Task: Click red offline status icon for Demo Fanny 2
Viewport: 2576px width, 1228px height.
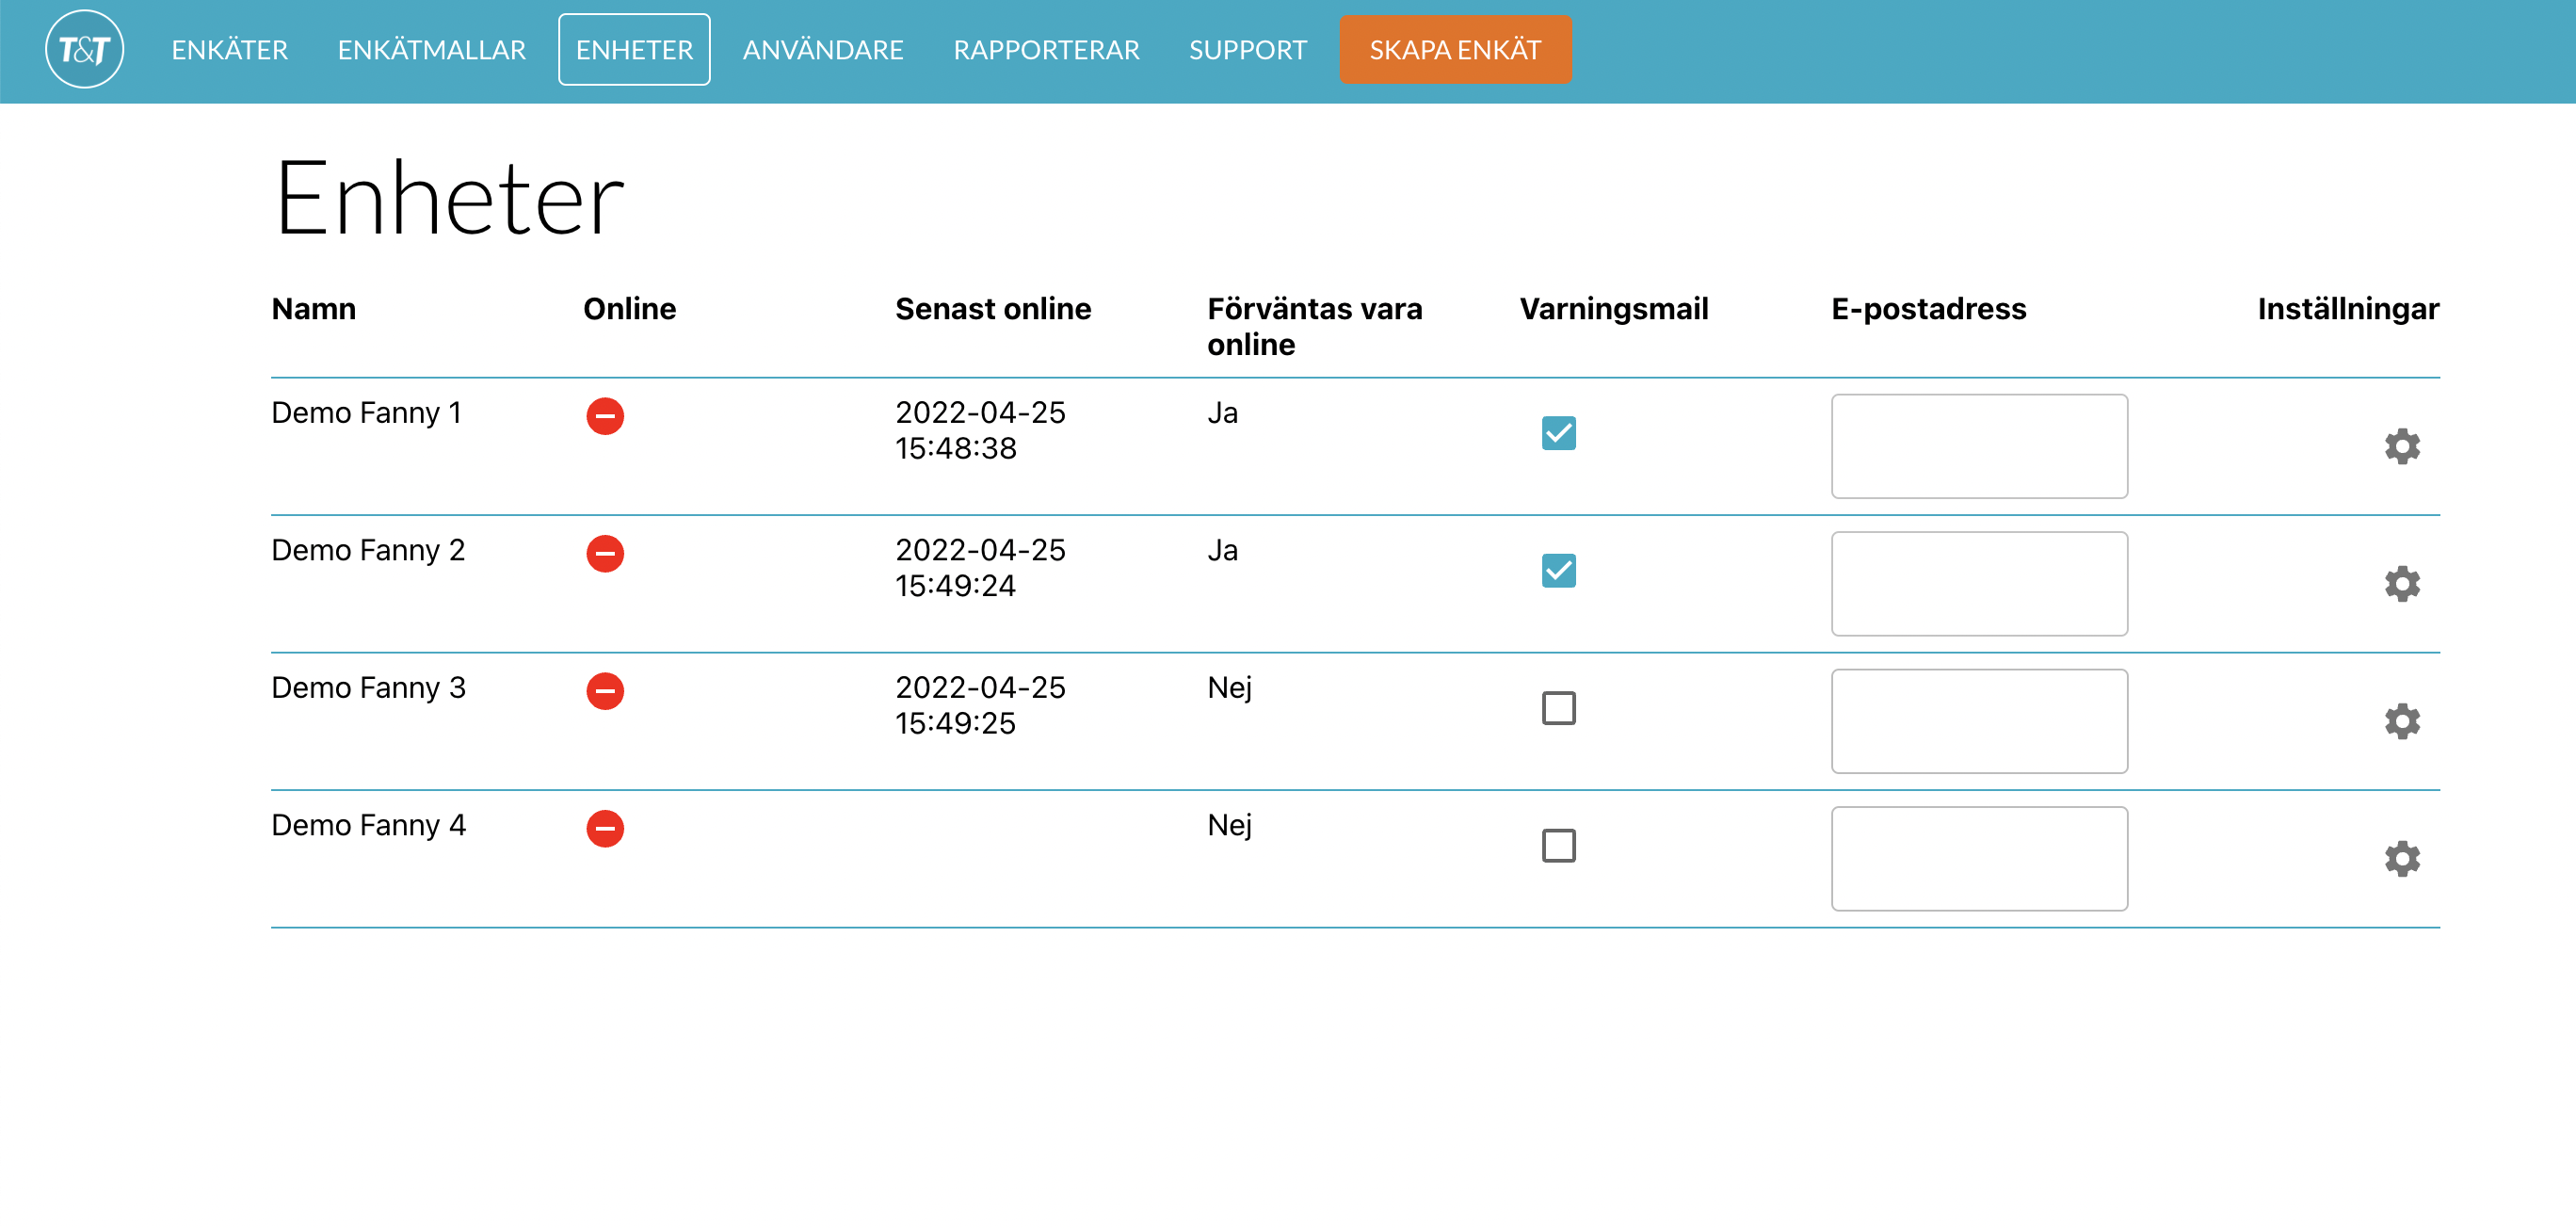Action: [x=605, y=553]
